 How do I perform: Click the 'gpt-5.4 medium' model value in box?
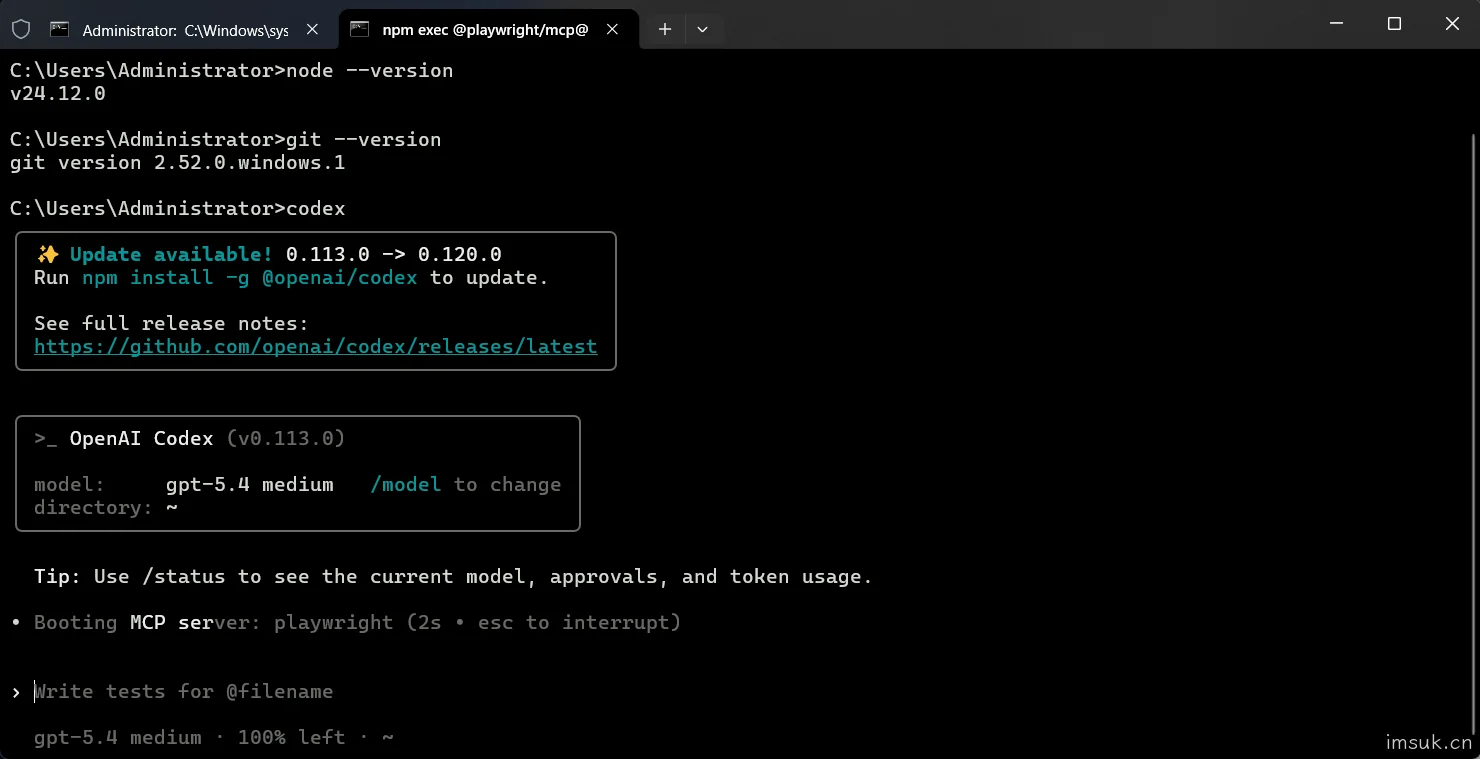[x=250, y=484]
